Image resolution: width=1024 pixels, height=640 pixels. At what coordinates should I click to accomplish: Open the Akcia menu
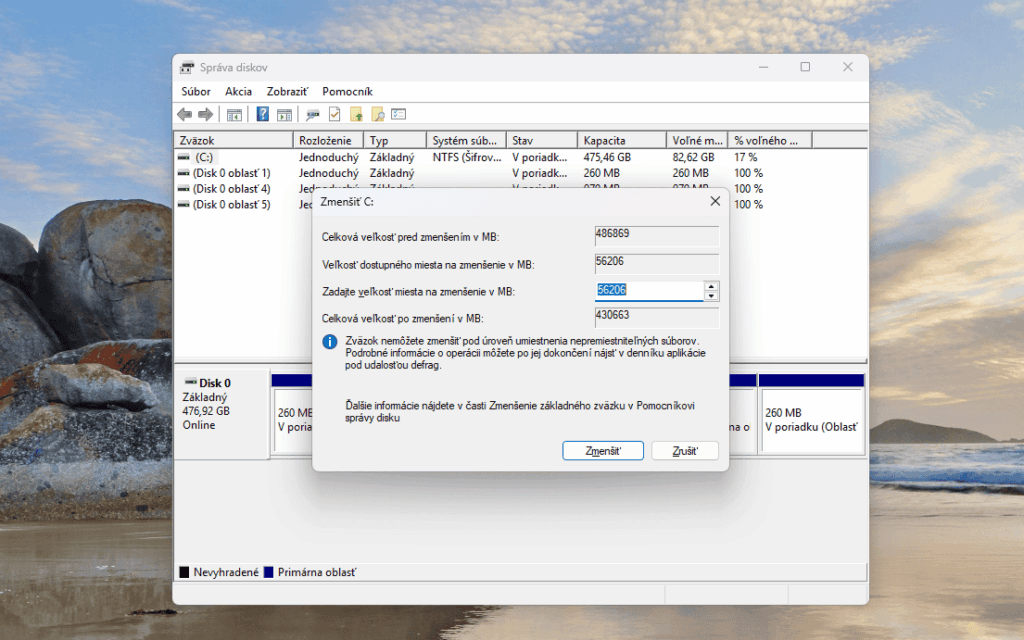point(238,91)
